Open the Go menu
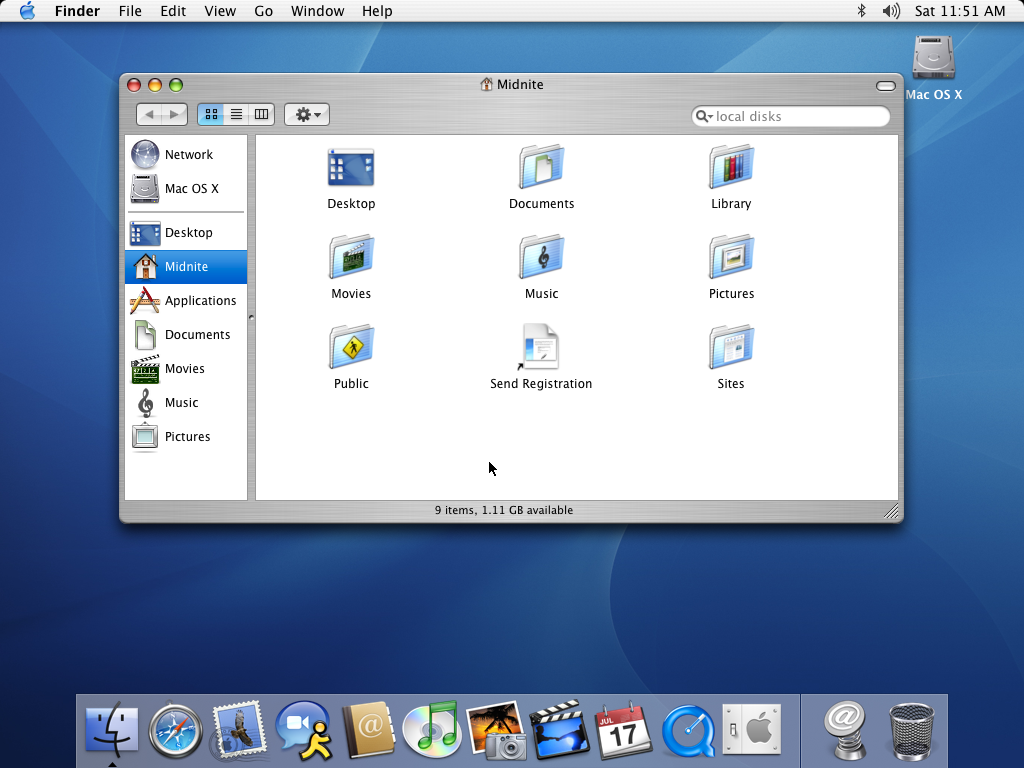The width and height of the screenshot is (1024, 768). [x=263, y=11]
